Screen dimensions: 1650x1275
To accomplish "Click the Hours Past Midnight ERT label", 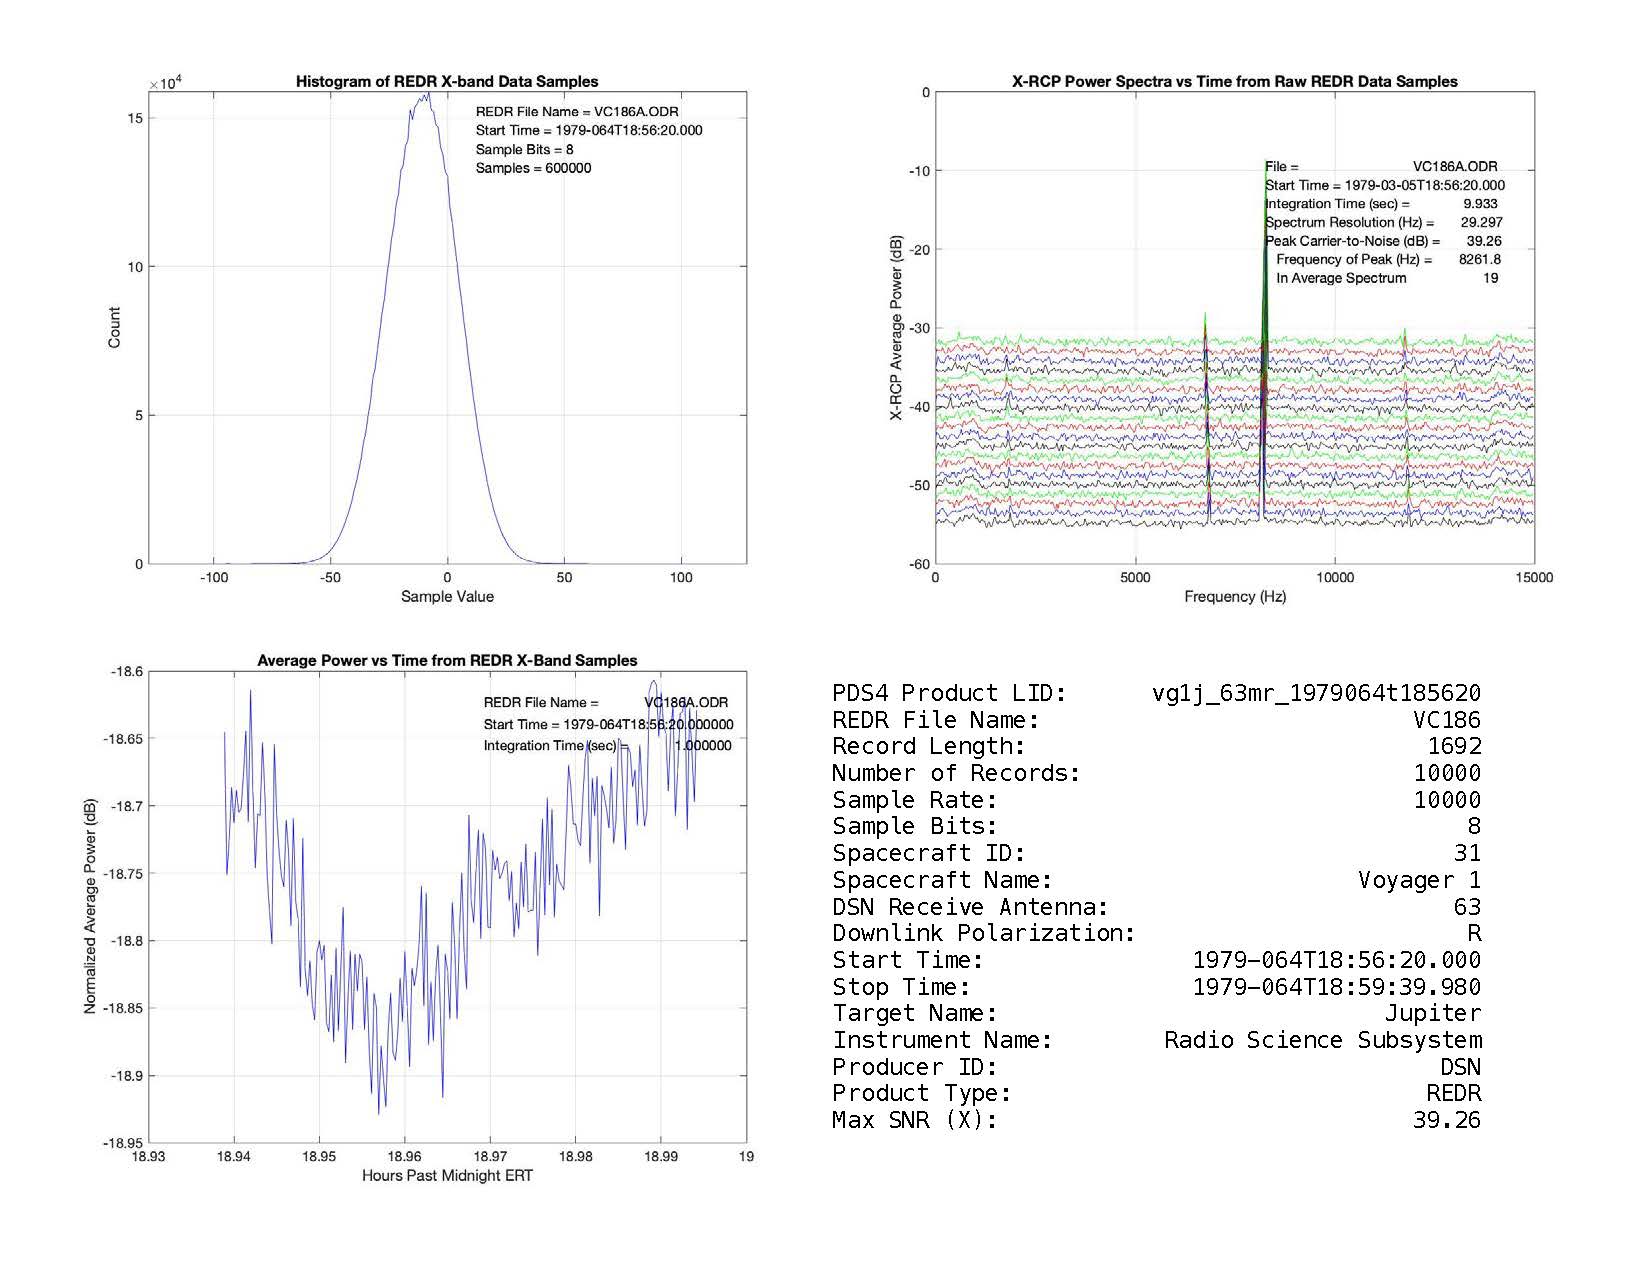I will click(447, 1176).
